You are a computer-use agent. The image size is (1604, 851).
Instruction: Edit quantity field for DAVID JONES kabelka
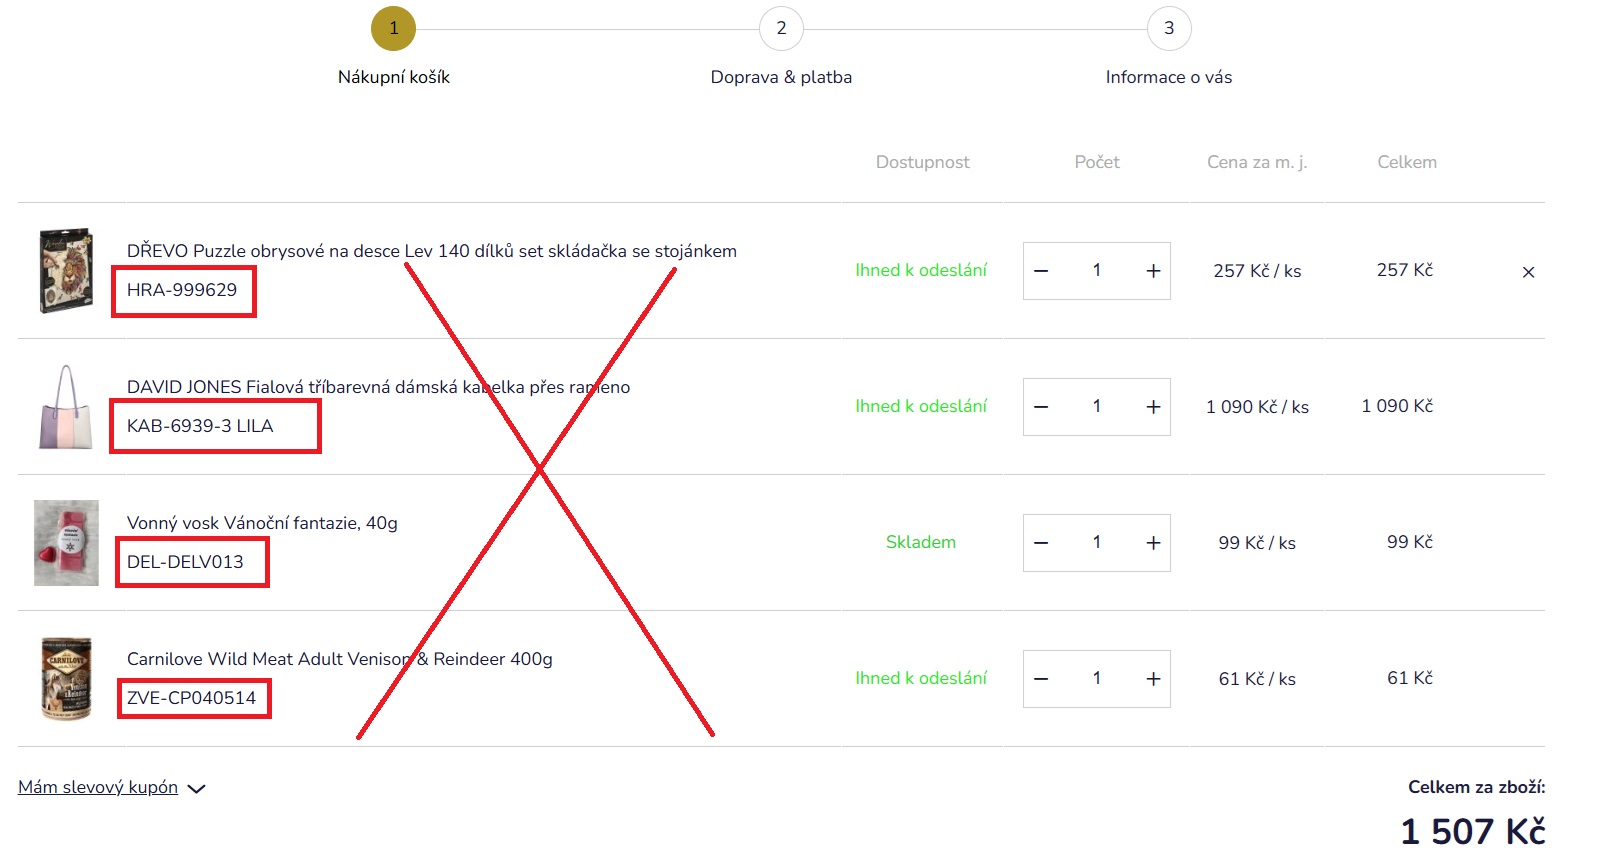click(1097, 406)
